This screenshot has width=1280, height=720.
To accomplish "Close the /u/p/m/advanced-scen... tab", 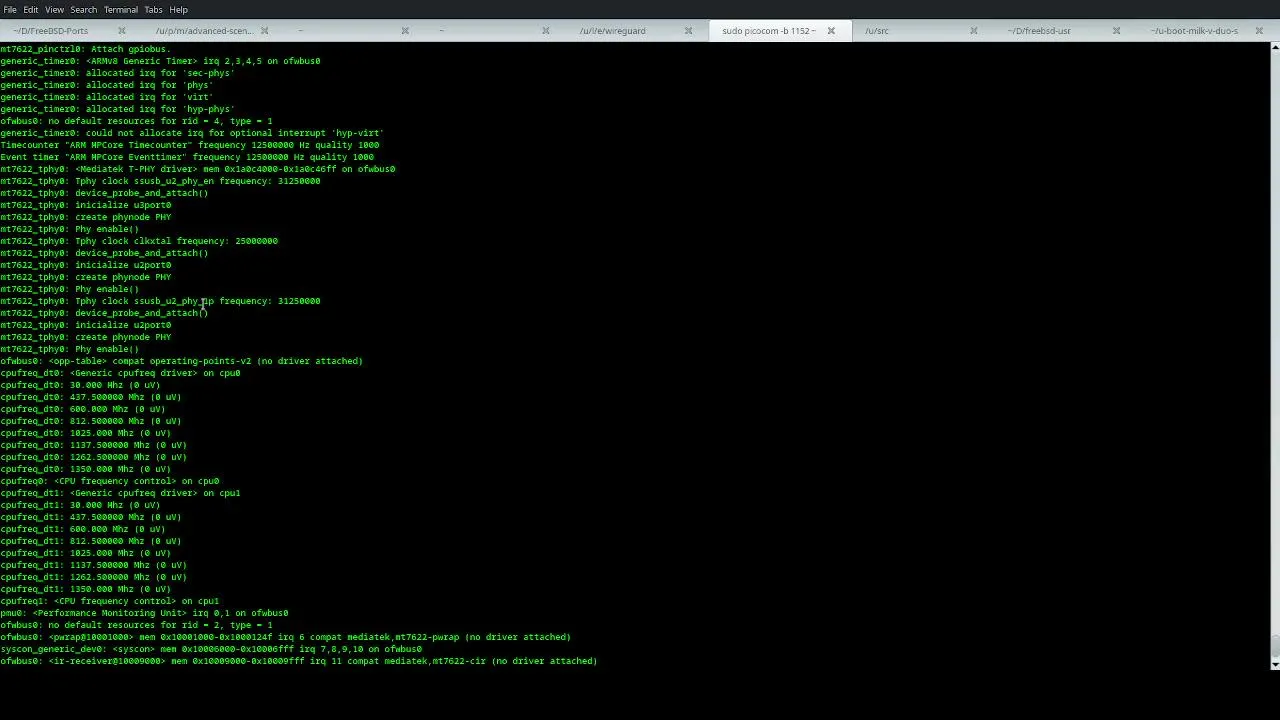I will pyautogui.click(x=264, y=31).
